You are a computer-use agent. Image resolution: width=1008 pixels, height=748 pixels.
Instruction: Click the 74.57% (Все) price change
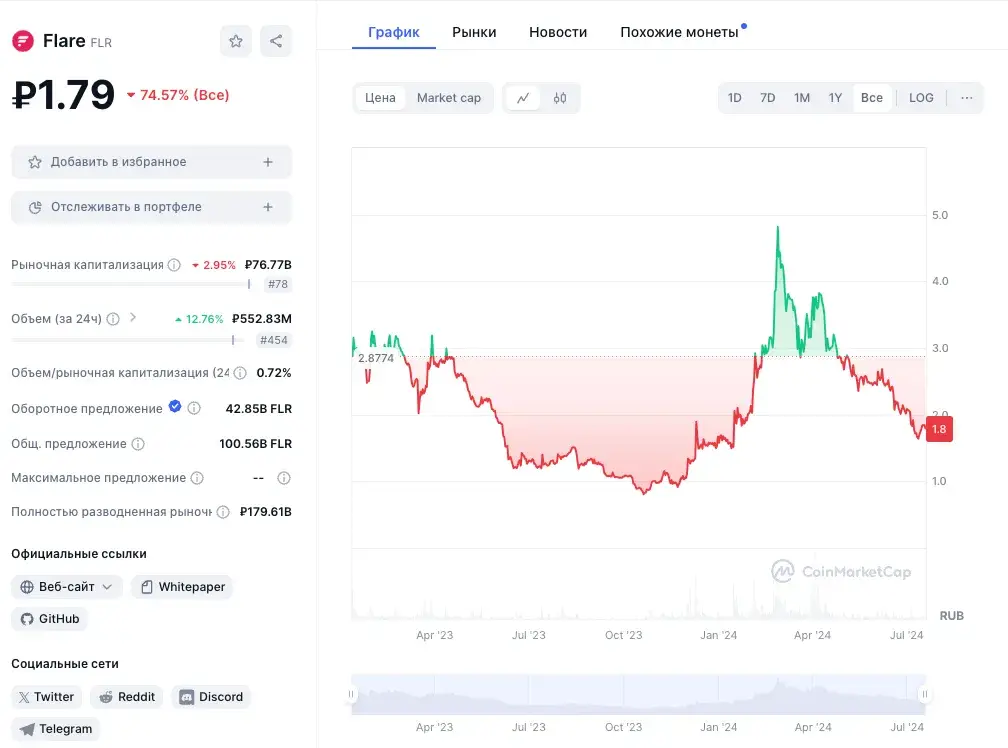(178, 95)
